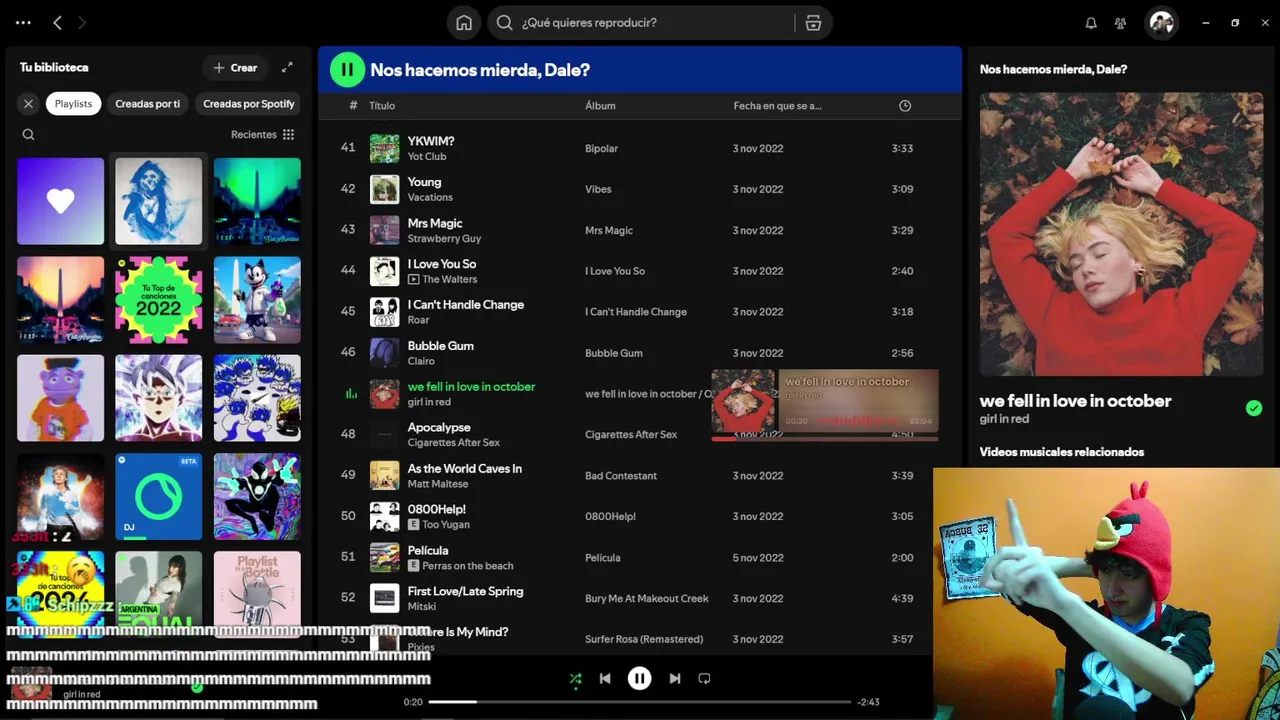
Task: Open Recientes sort dropdown
Action: 253,134
